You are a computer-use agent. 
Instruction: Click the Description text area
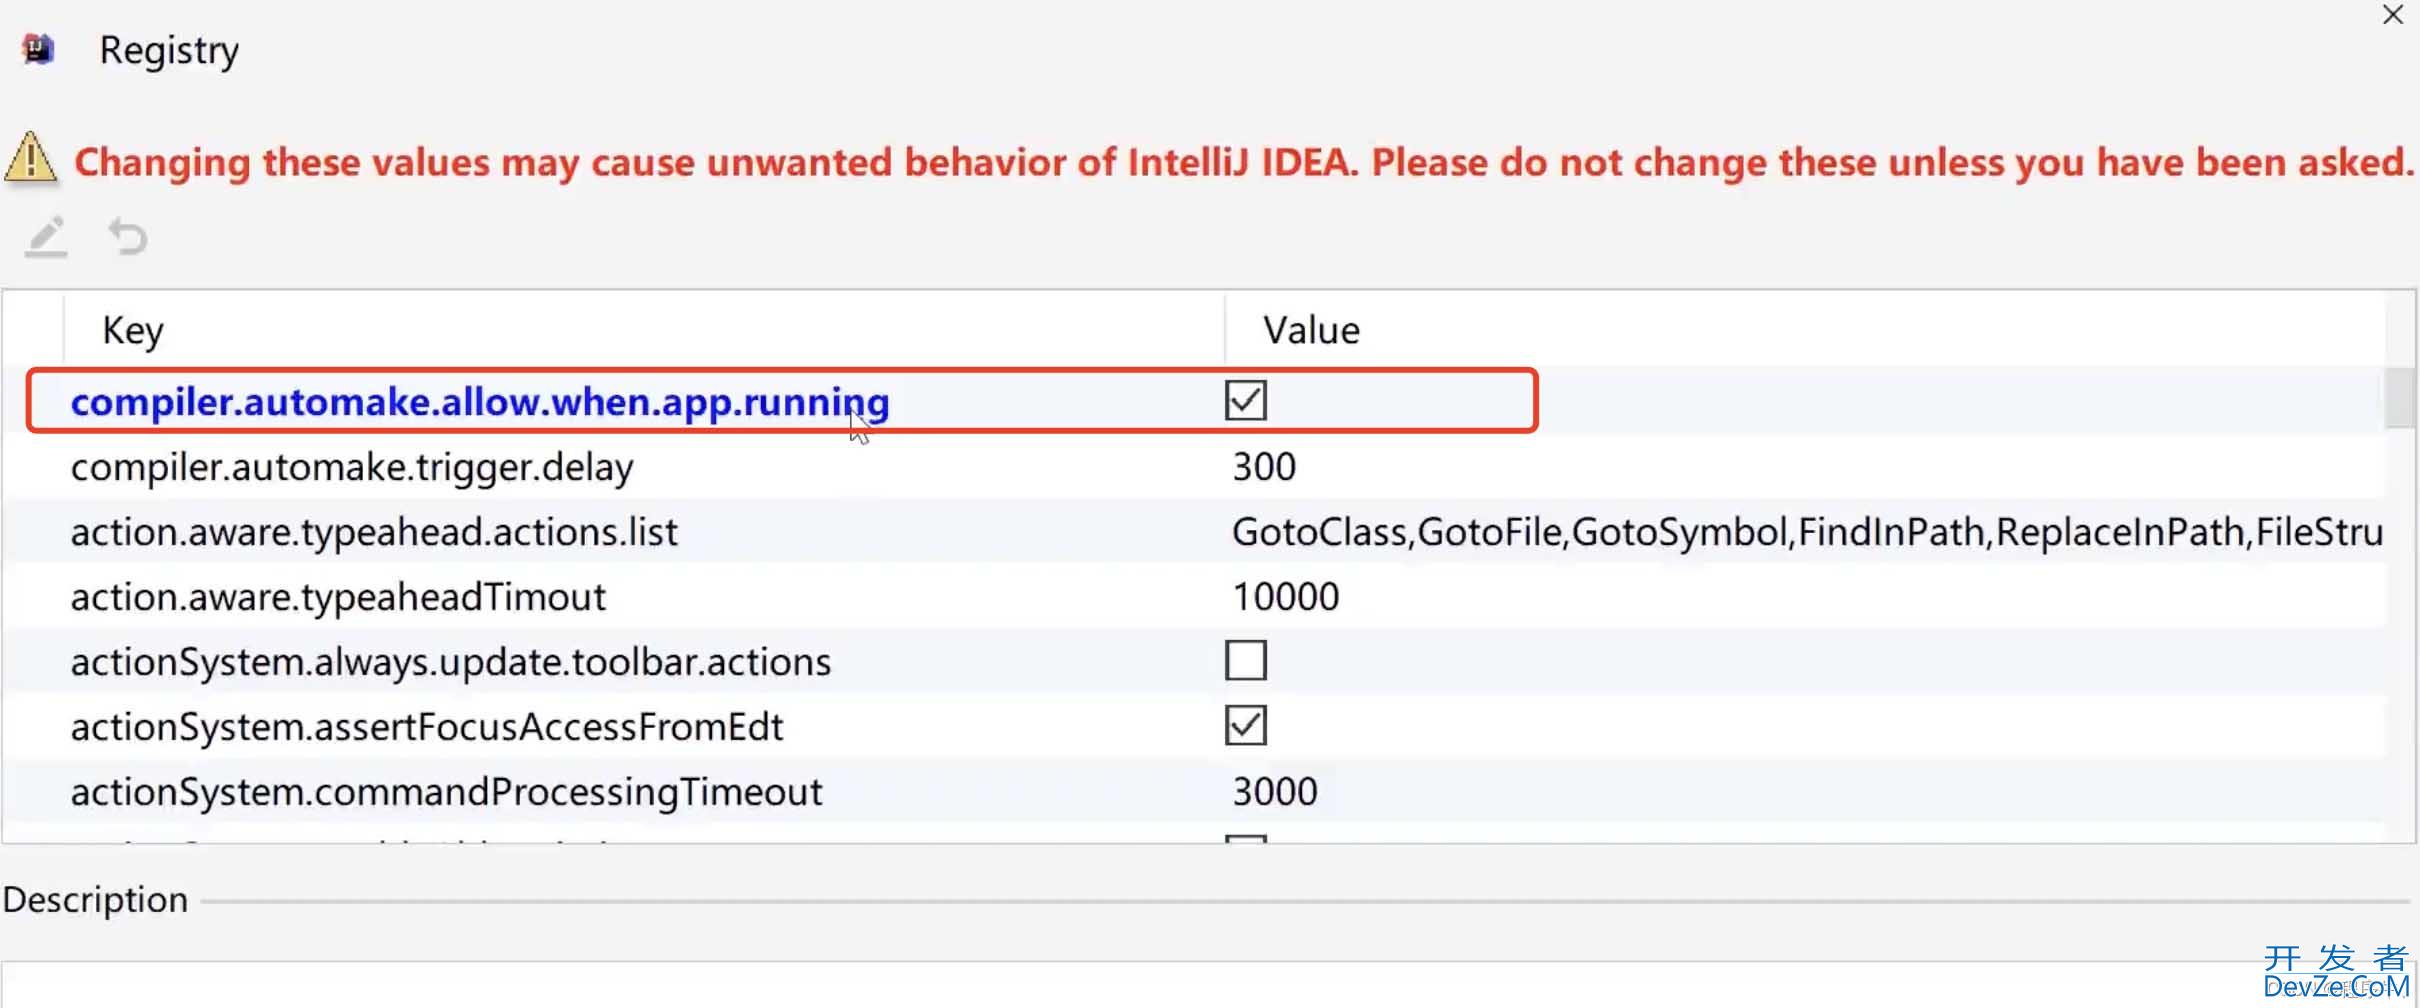tap(1208, 985)
